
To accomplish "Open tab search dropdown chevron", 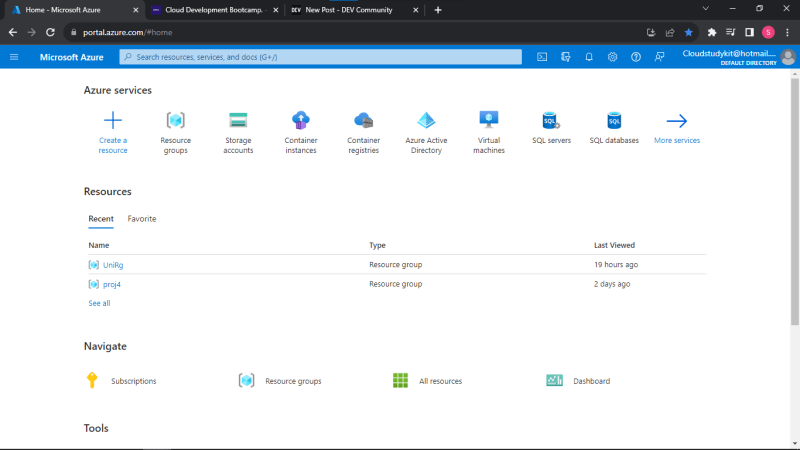I will click(x=706, y=9).
